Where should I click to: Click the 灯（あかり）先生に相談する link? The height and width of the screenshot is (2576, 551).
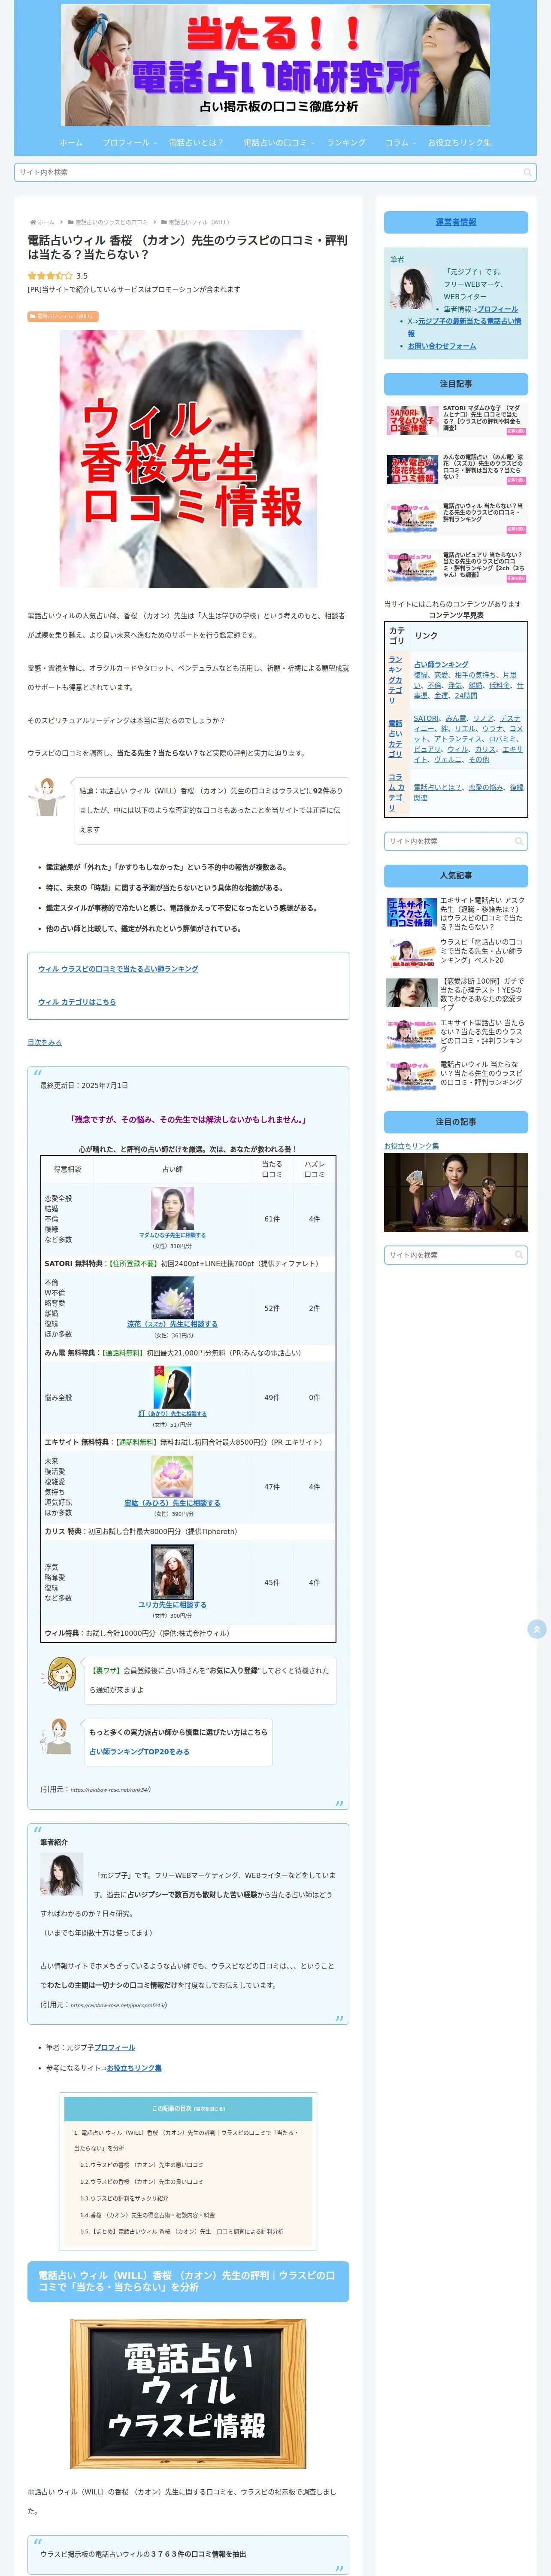coord(172,1413)
